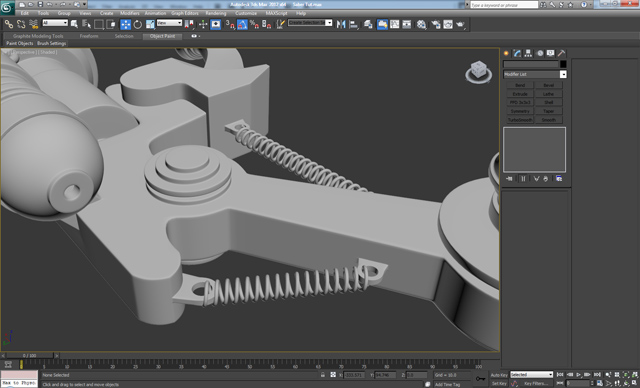
Task: Click the Align tool icon
Action: 353,24
